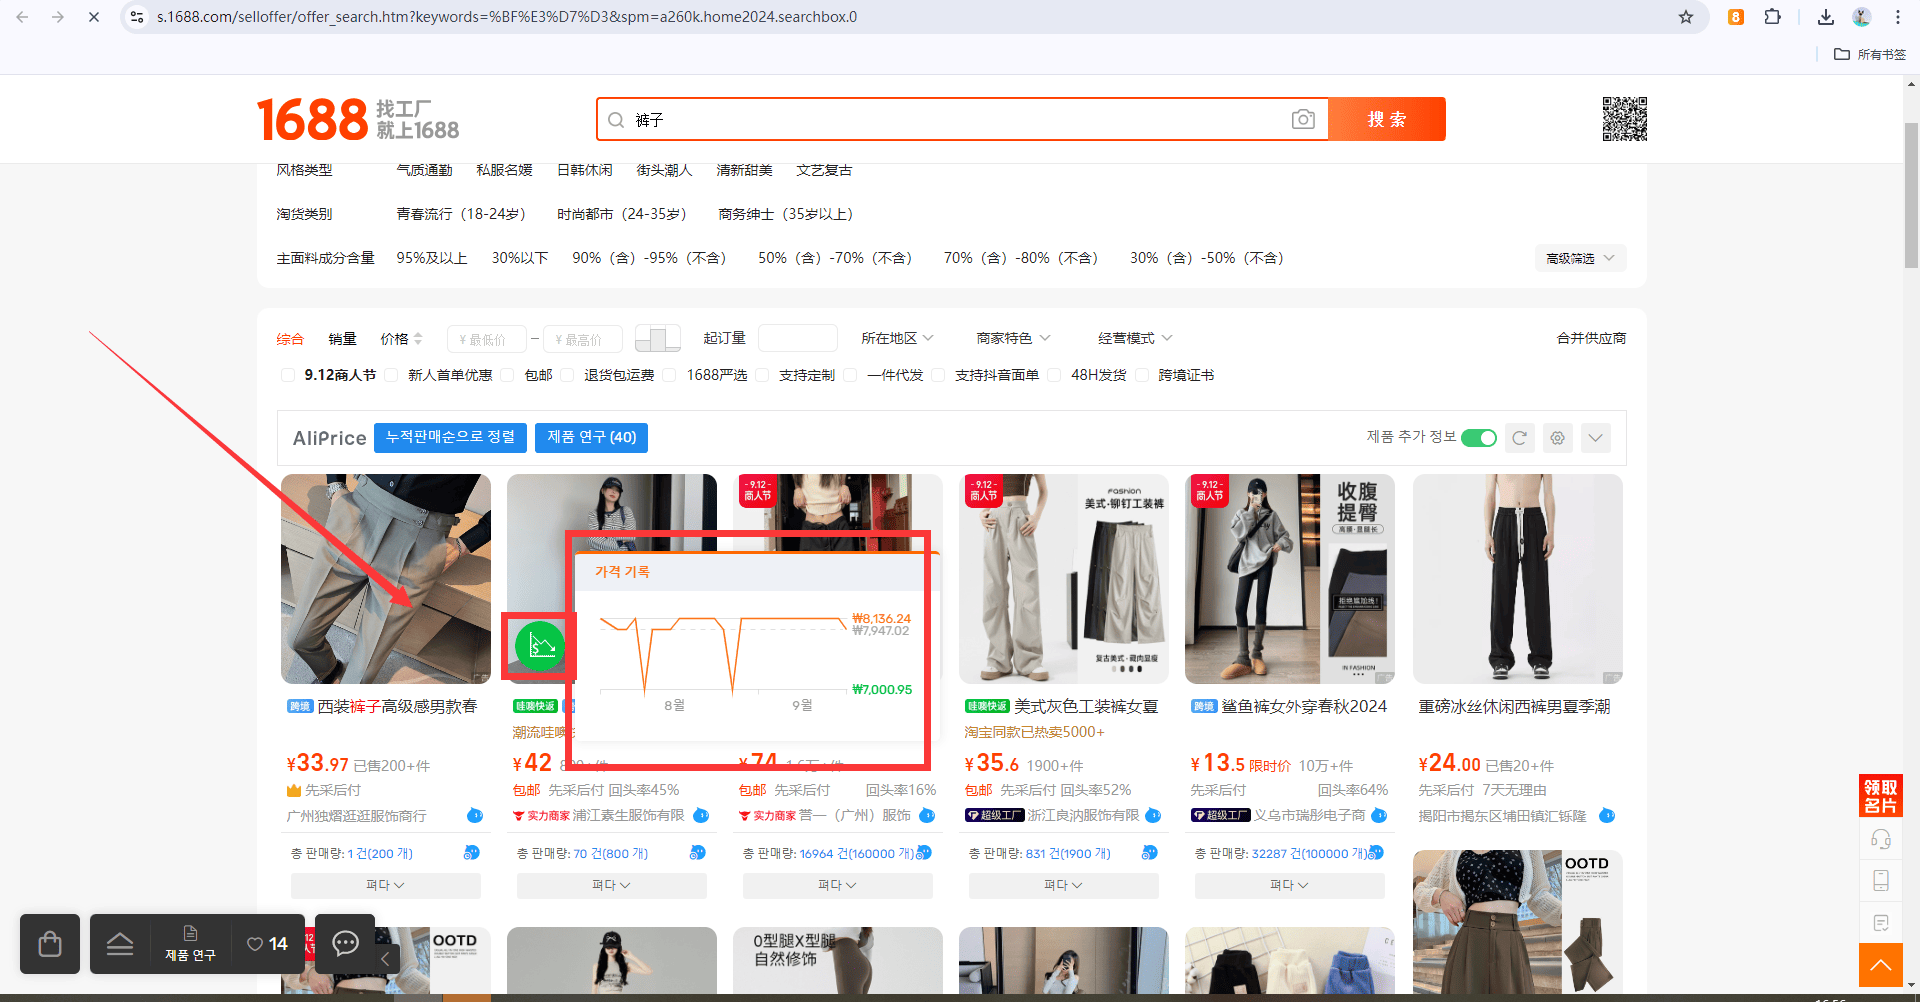The height and width of the screenshot is (1002, 1920).
Task: Sort results by 销量 tab
Action: click(343, 339)
